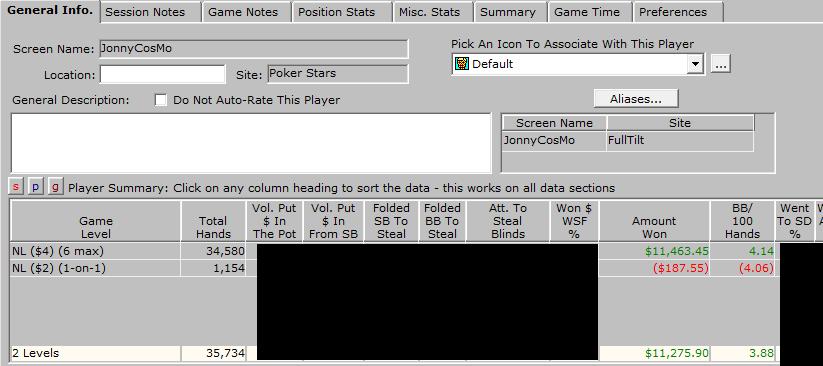Sort by Game Level column header

coord(96,221)
